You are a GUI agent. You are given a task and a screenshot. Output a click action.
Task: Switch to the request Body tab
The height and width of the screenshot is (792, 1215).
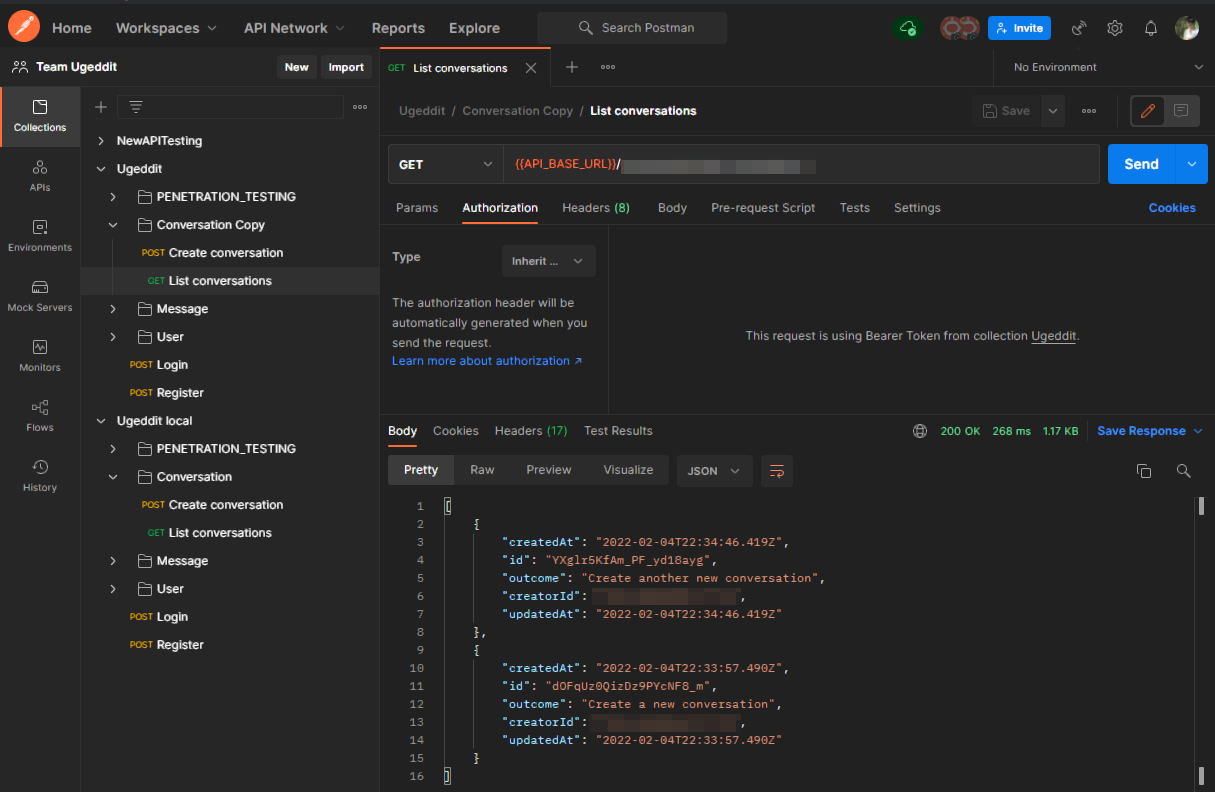point(672,208)
